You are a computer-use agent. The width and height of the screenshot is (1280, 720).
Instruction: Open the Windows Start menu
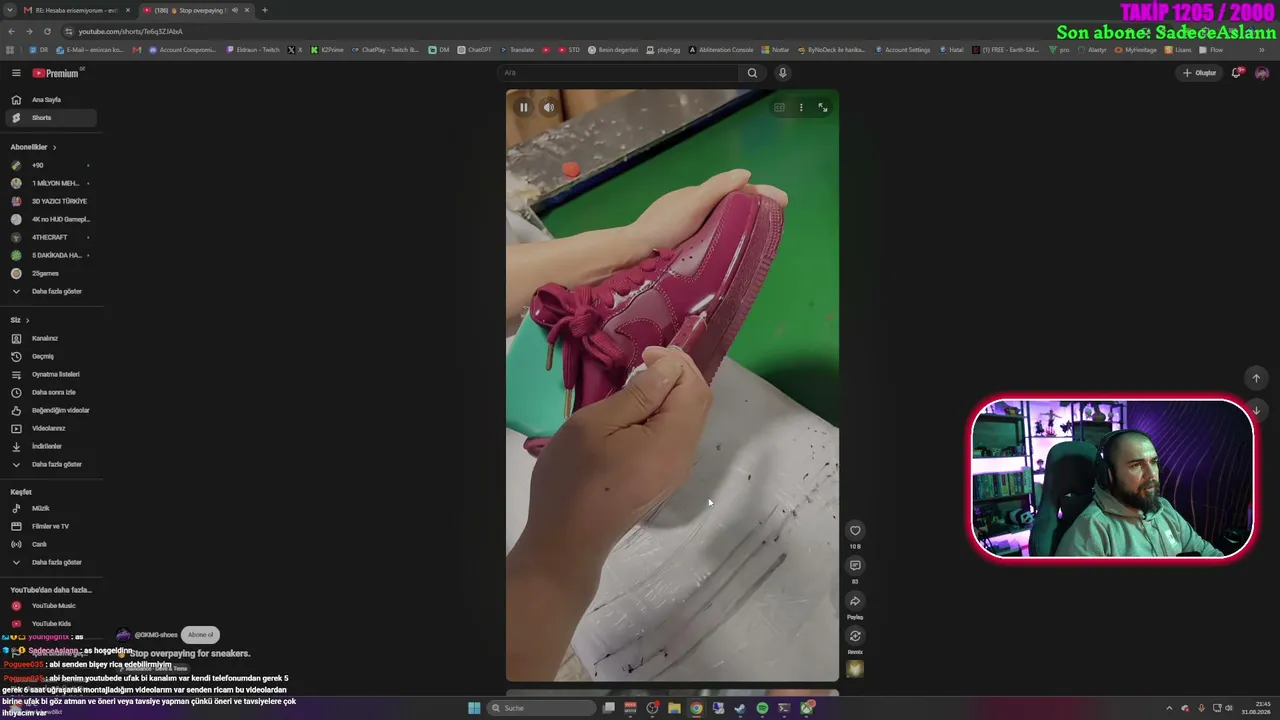(x=474, y=708)
